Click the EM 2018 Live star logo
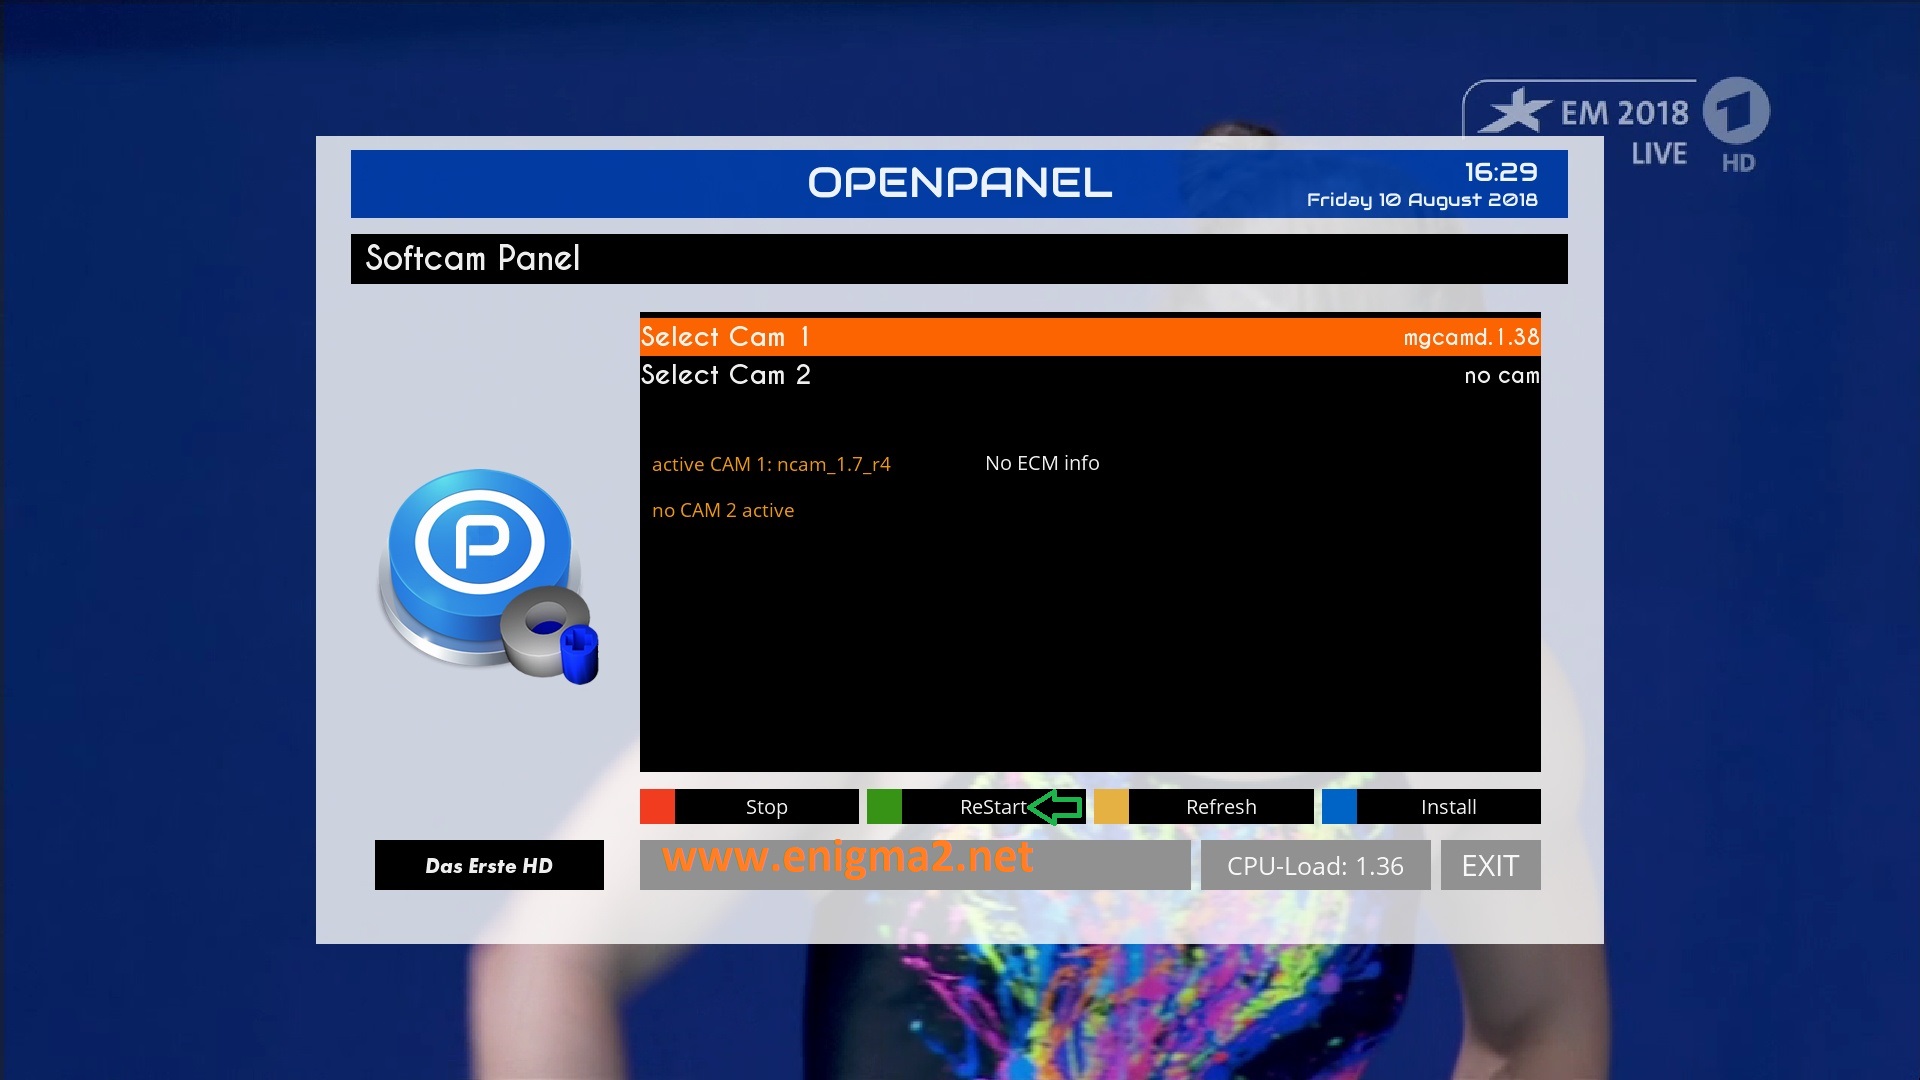1920x1080 pixels. point(1516,112)
